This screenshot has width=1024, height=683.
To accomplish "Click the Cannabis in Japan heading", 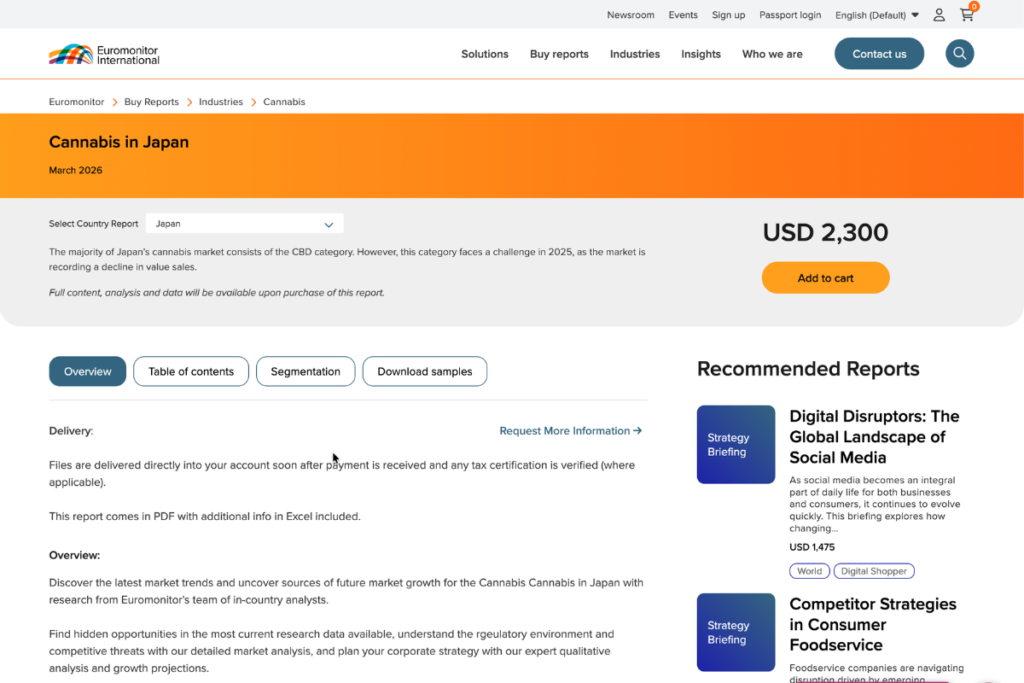I will point(119,142).
